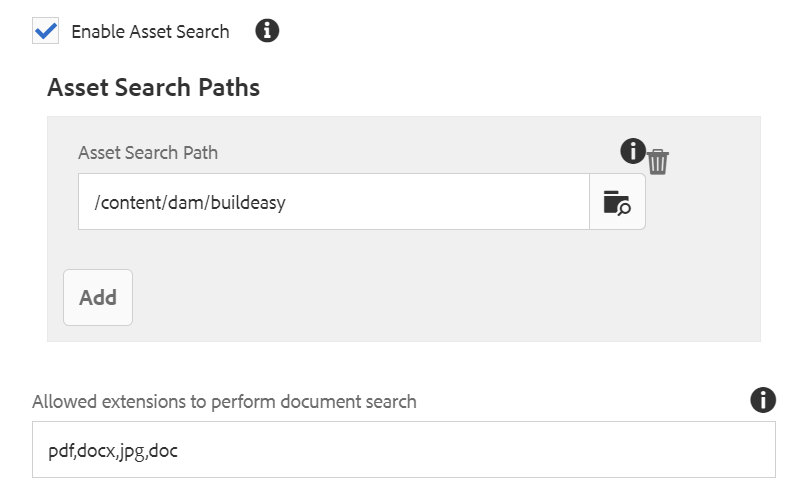Open info tooltip beside Enable Asset Search

click(x=267, y=31)
